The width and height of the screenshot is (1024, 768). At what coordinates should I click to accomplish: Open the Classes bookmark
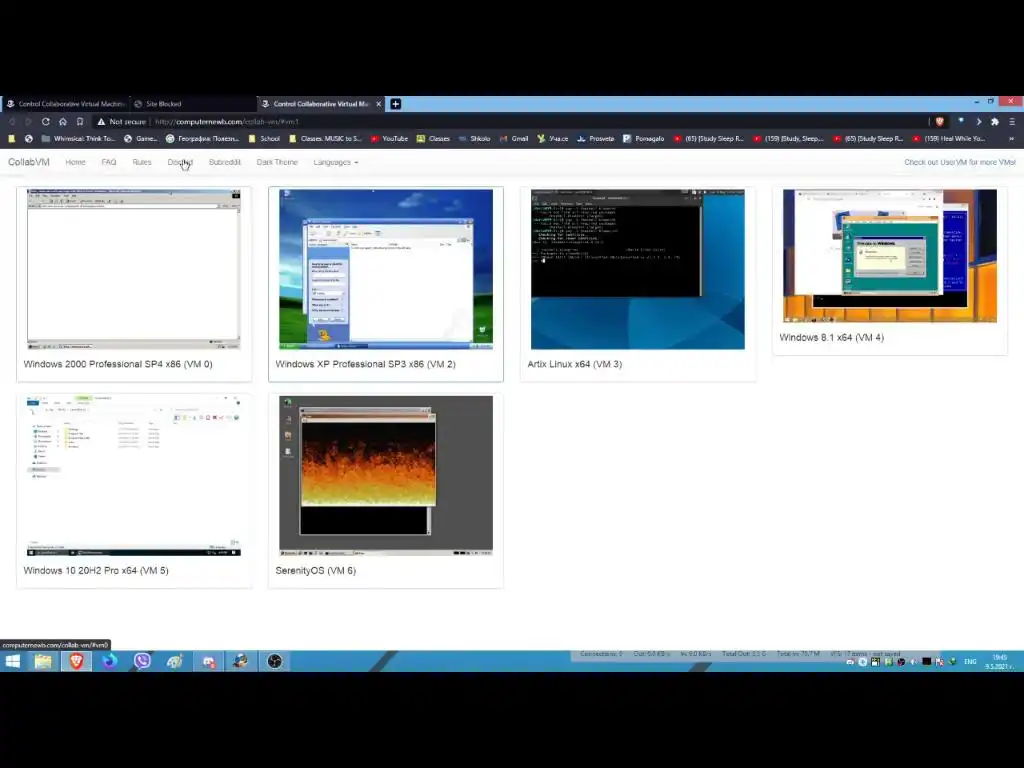click(x=434, y=138)
